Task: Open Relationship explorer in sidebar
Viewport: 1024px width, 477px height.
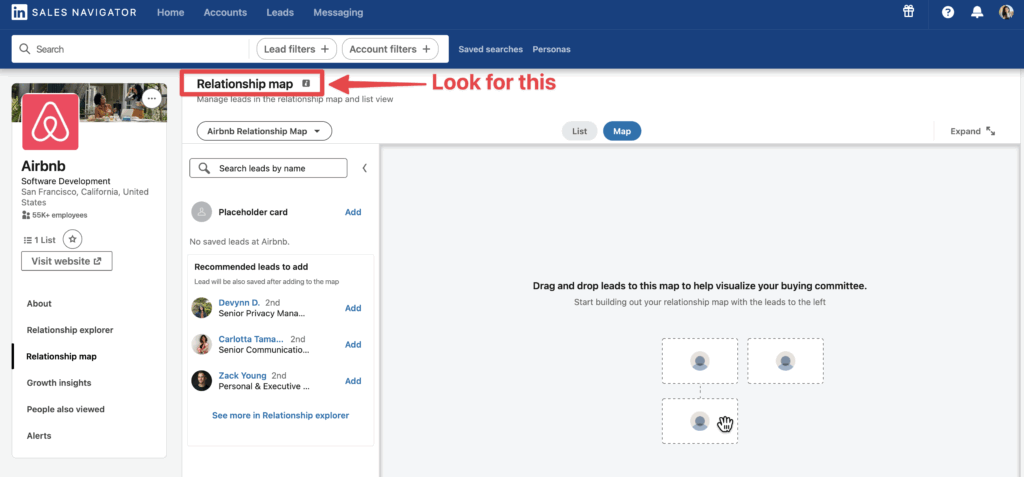Action: (x=70, y=330)
